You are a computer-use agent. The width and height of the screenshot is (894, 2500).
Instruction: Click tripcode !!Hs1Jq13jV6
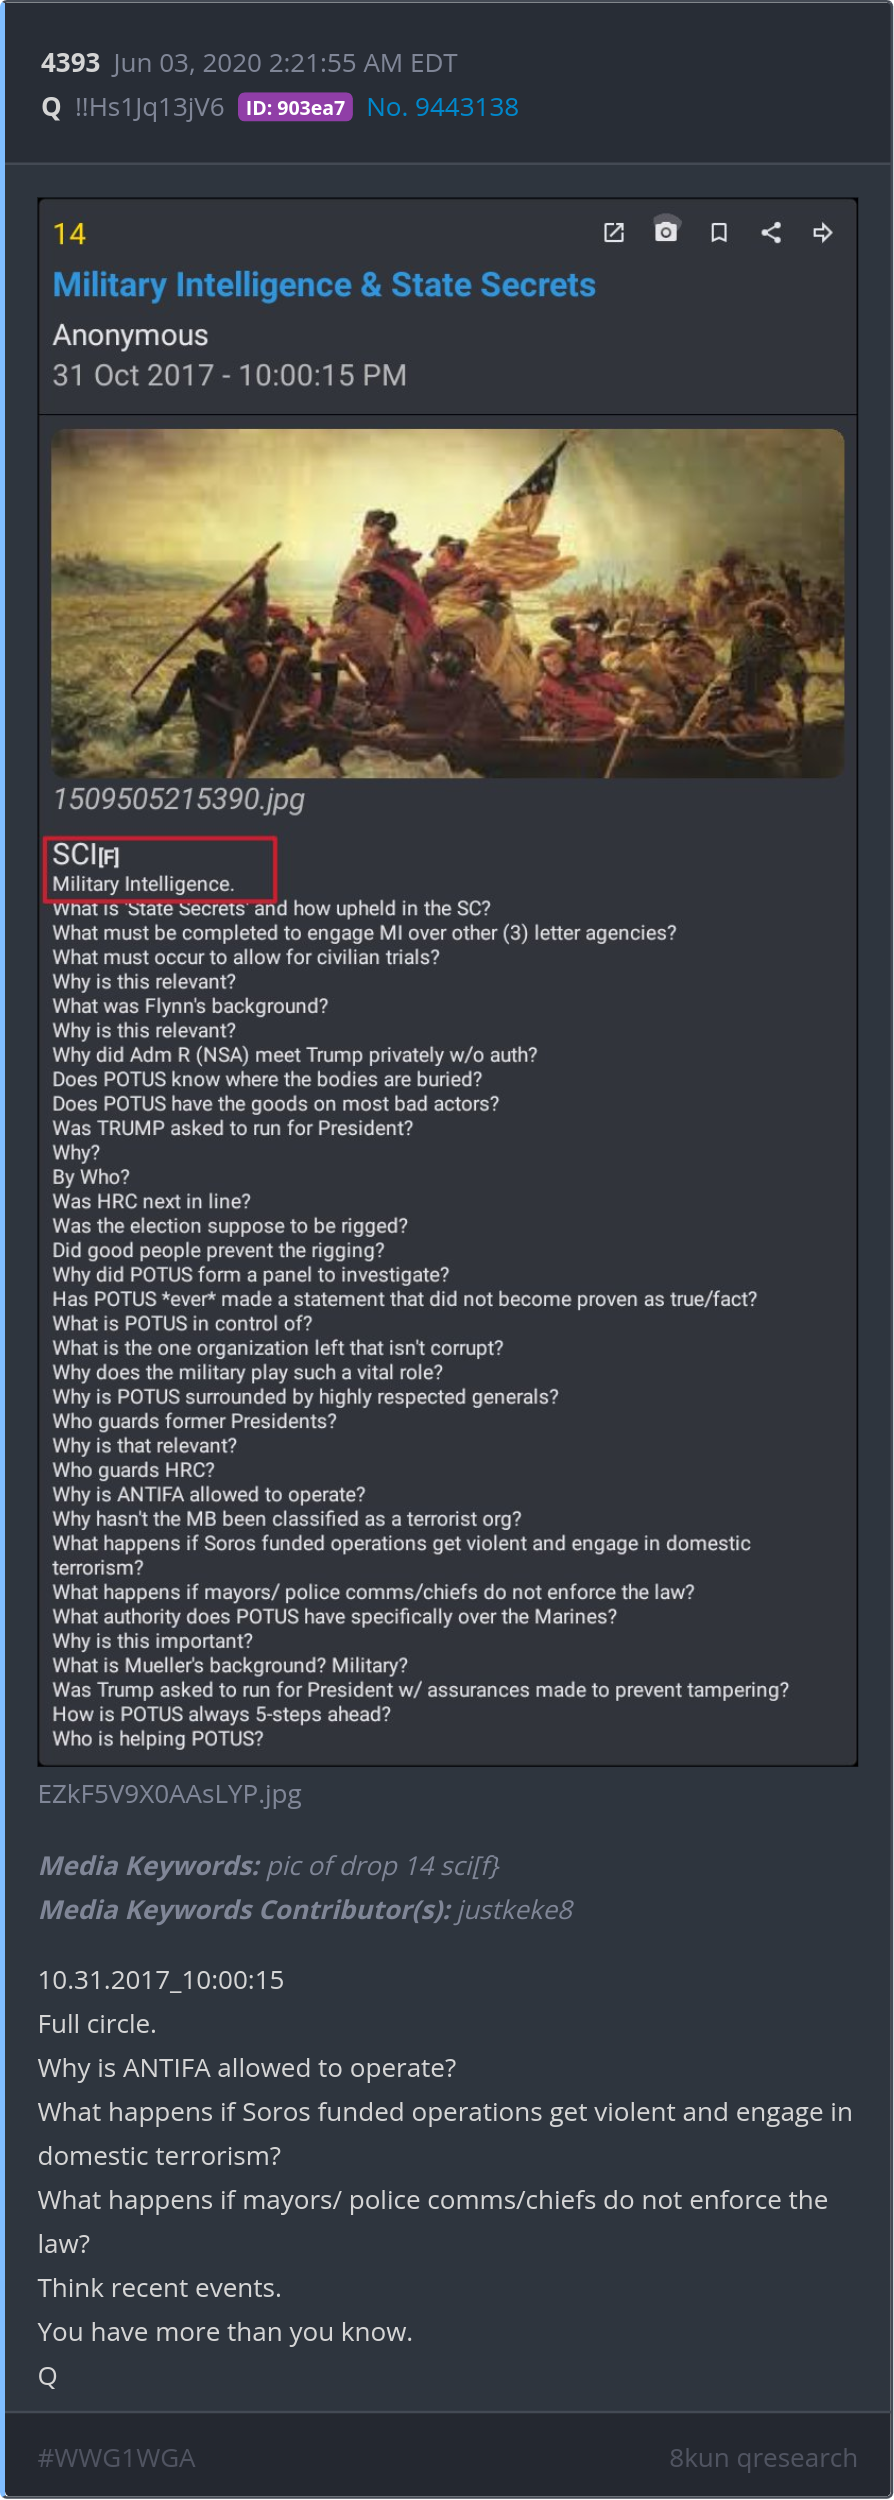tap(149, 107)
